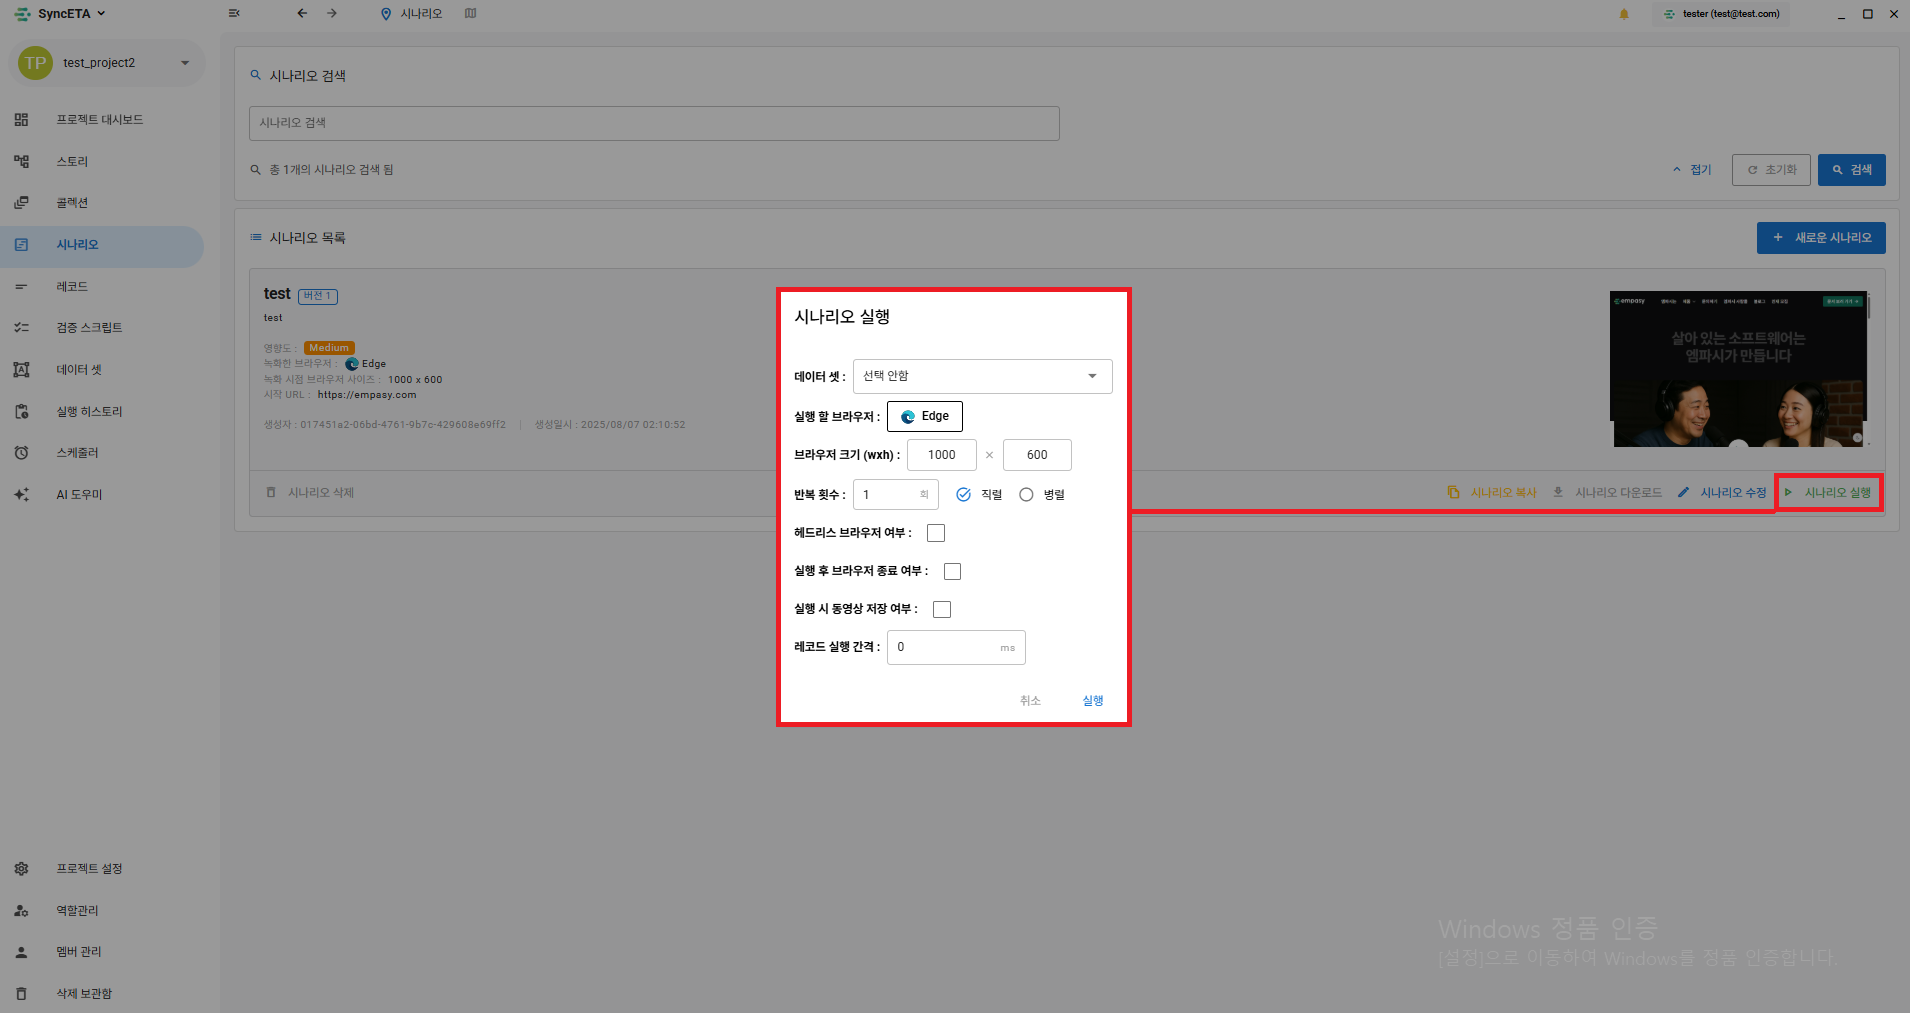
Task: Open the project dashboard icon in sidebar
Action: pos(21,120)
